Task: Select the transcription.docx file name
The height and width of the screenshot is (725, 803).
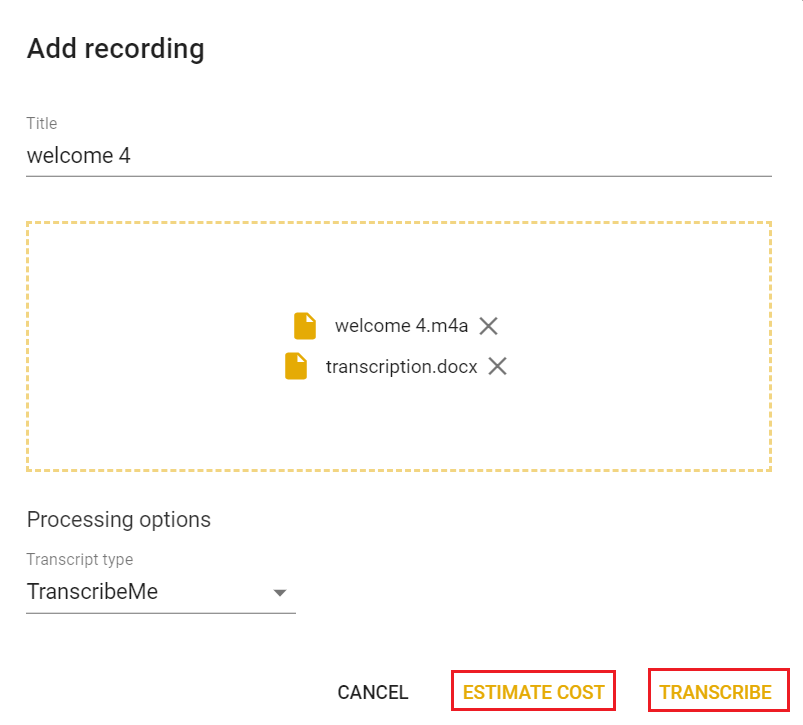Action: (x=401, y=366)
